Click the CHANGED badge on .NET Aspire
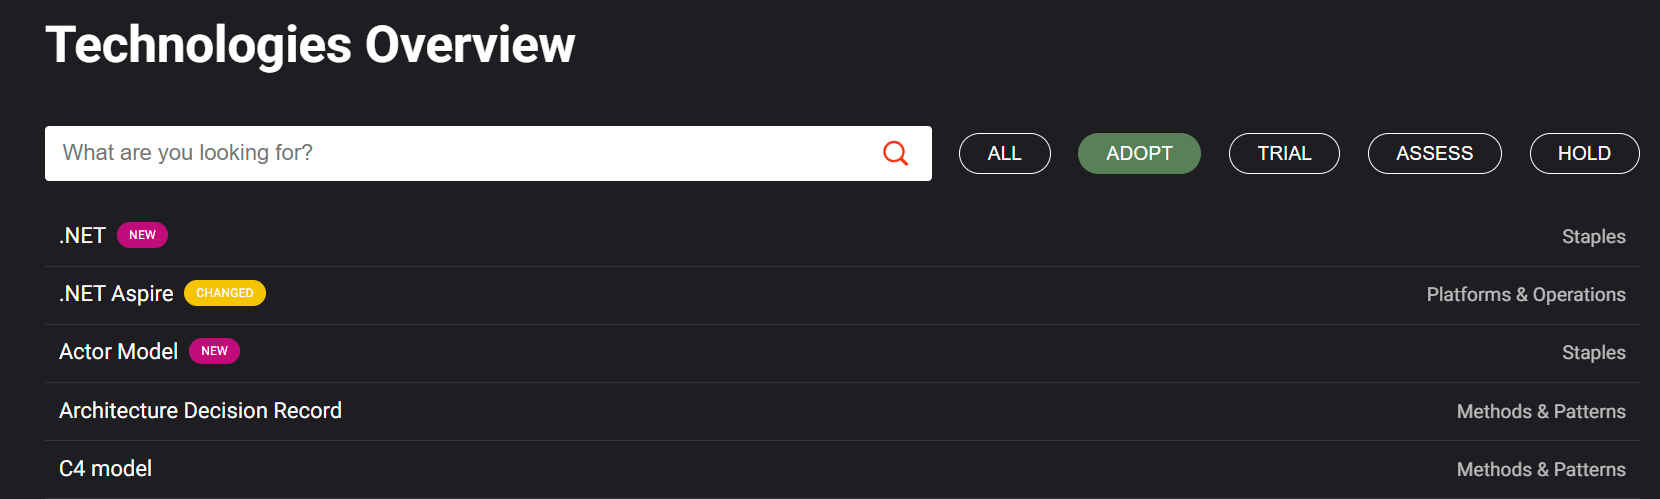 [x=225, y=293]
